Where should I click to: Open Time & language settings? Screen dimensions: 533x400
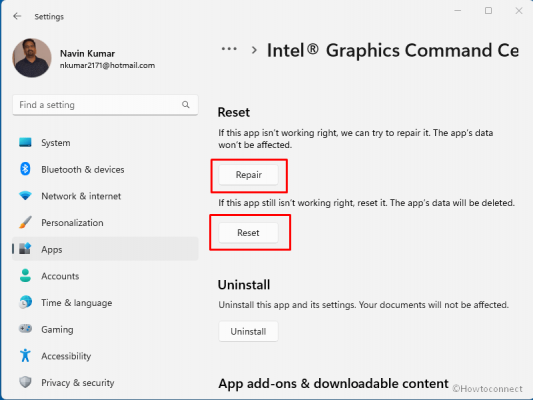[x=76, y=303]
